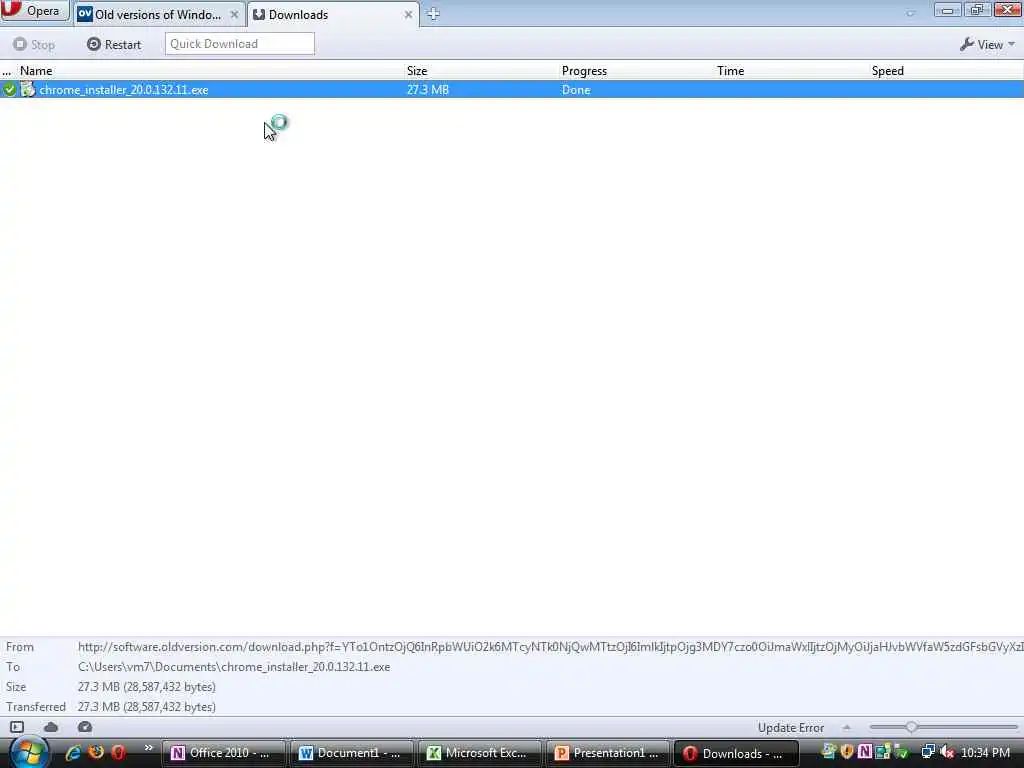Focus the Quick Download input field
This screenshot has height=768, width=1024.
click(240, 44)
